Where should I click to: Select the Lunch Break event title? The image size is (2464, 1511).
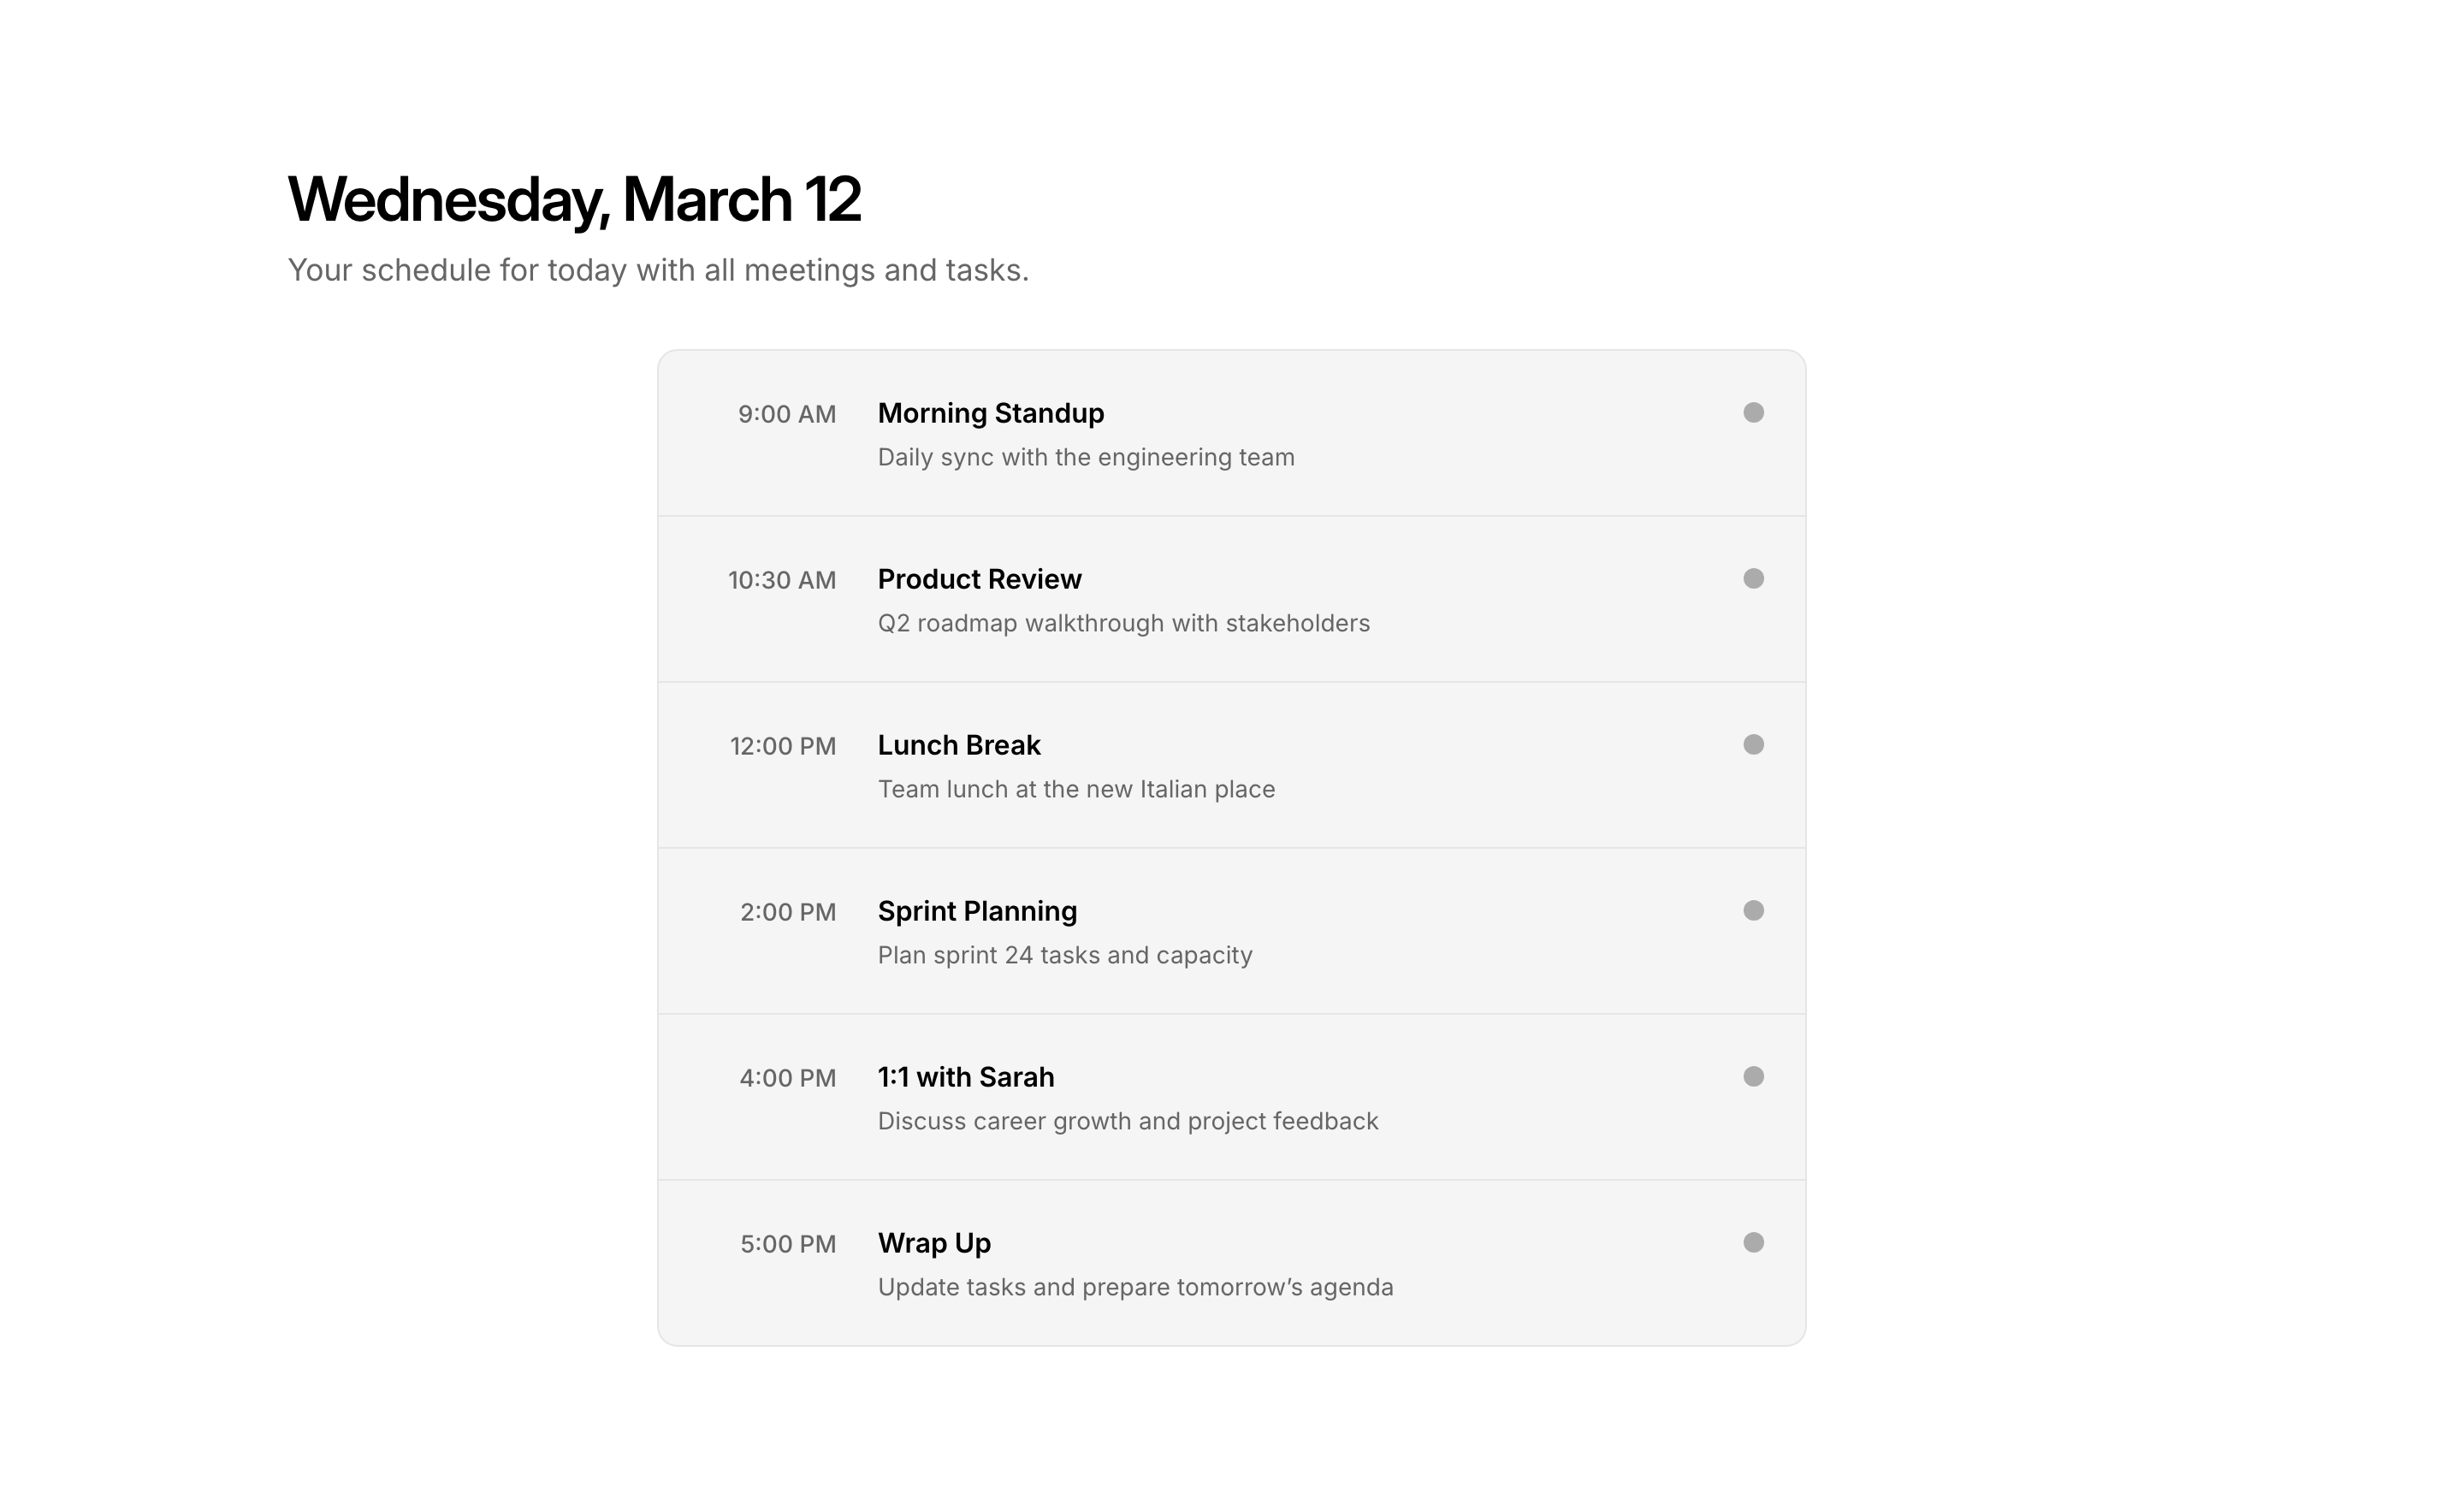coord(958,745)
